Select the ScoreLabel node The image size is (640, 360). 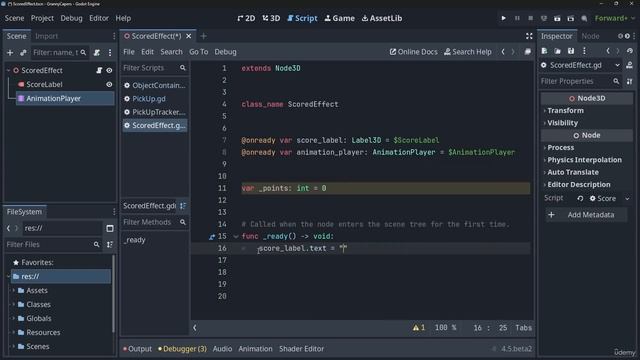(44, 84)
